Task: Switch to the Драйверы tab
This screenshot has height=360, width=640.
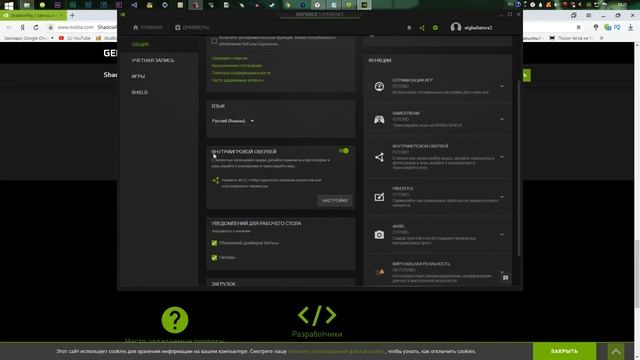Action: coord(192,27)
